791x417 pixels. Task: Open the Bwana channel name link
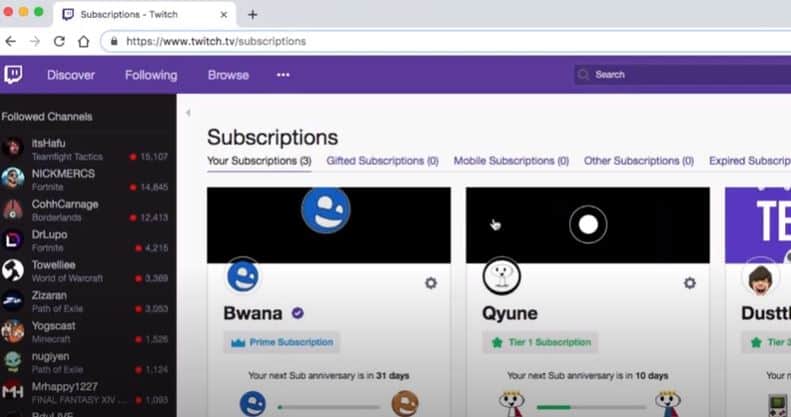(x=253, y=313)
